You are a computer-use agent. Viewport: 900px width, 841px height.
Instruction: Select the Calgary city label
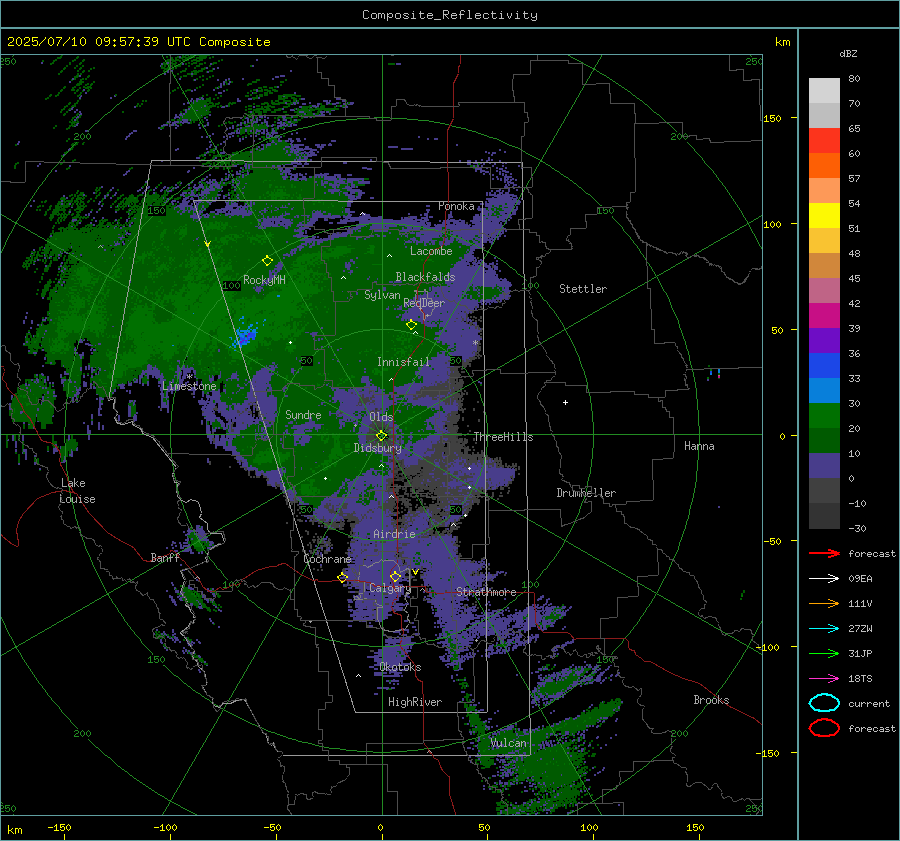point(390,588)
